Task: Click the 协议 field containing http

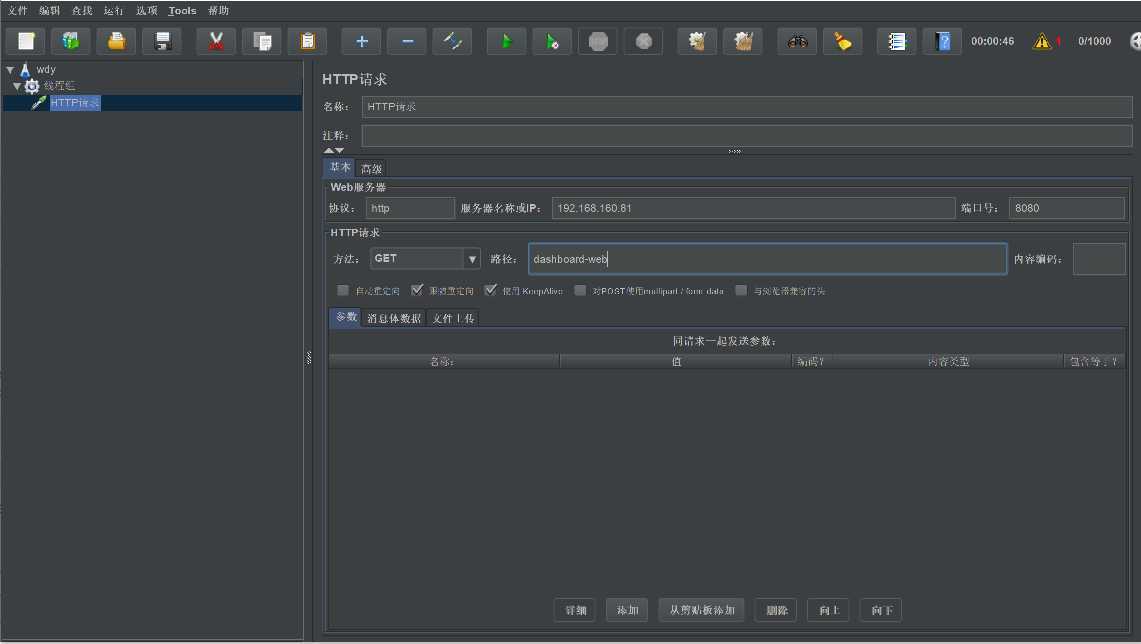Action: (410, 208)
